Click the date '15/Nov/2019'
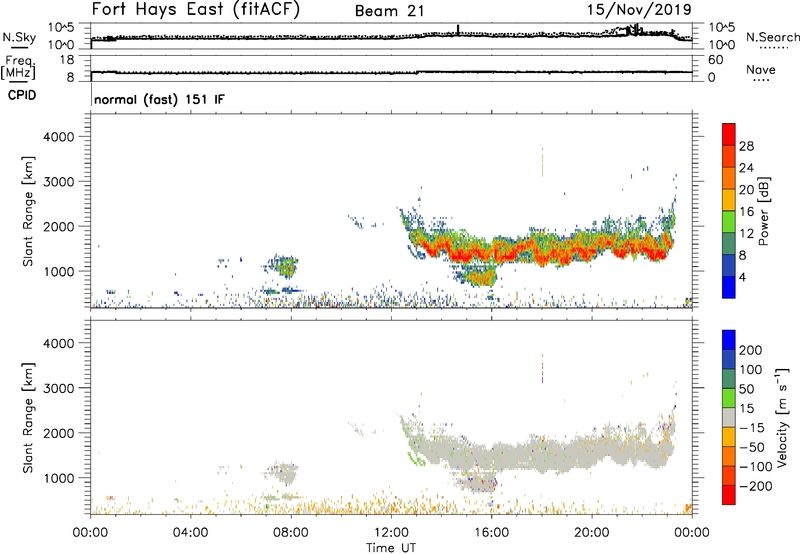This screenshot has height=554, width=800. [x=639, y=9]
